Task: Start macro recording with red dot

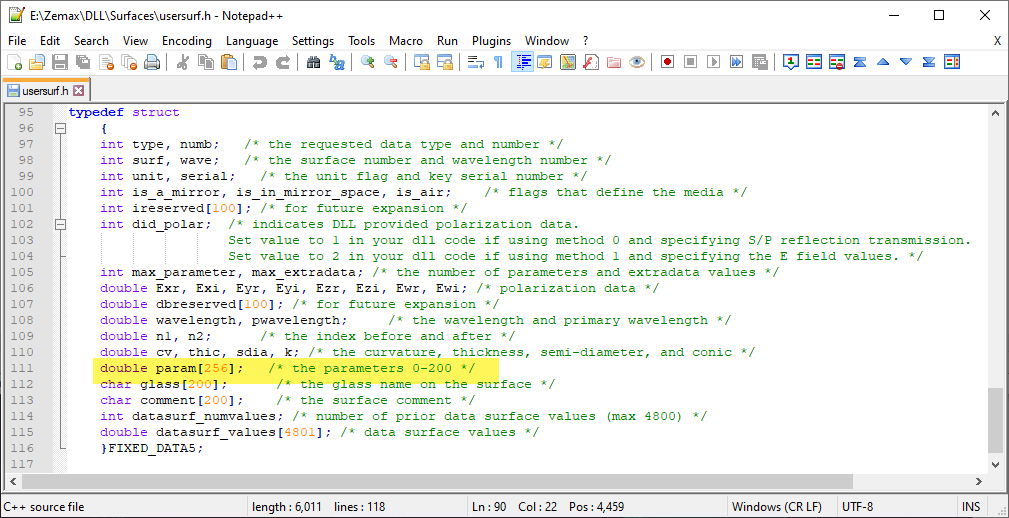Action: pyautogui.click(x=667, y=62)
